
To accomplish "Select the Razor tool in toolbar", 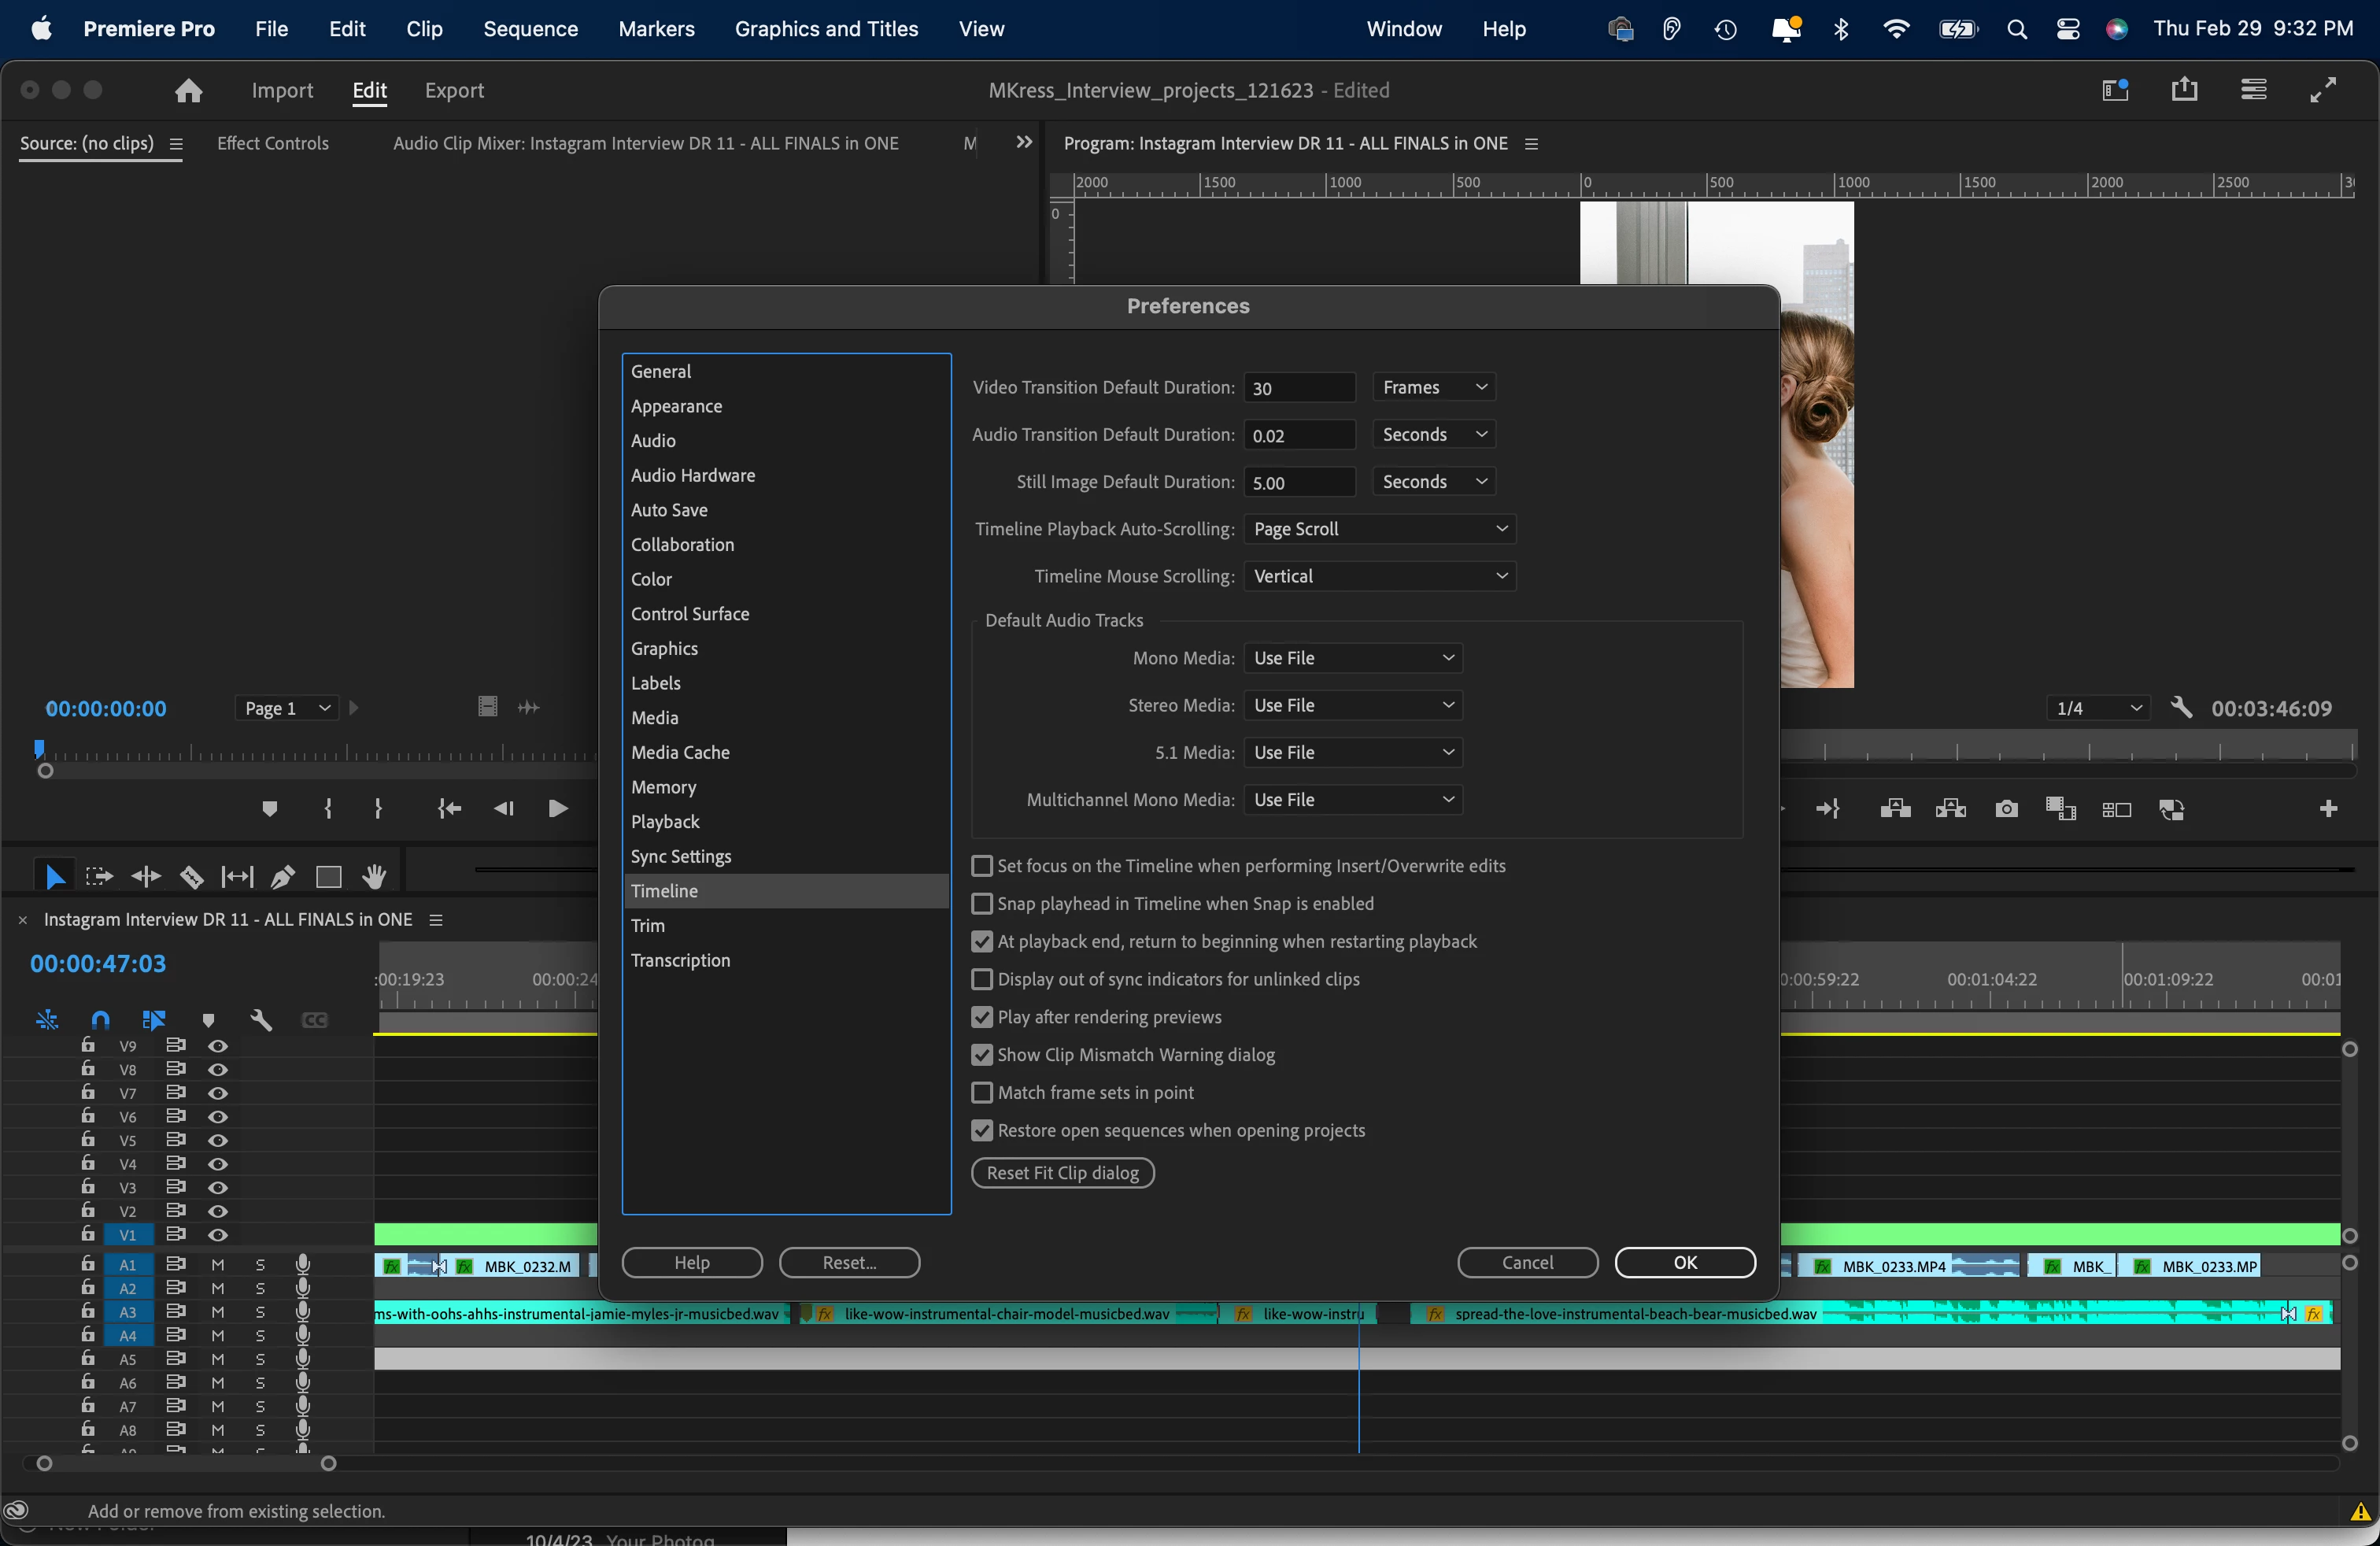I will [192, 877].
